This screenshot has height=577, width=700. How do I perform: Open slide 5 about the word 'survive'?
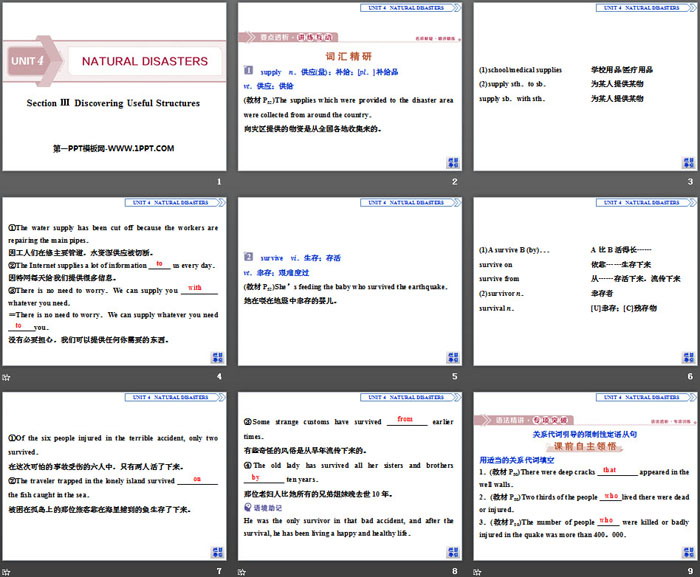pos(348,282)
